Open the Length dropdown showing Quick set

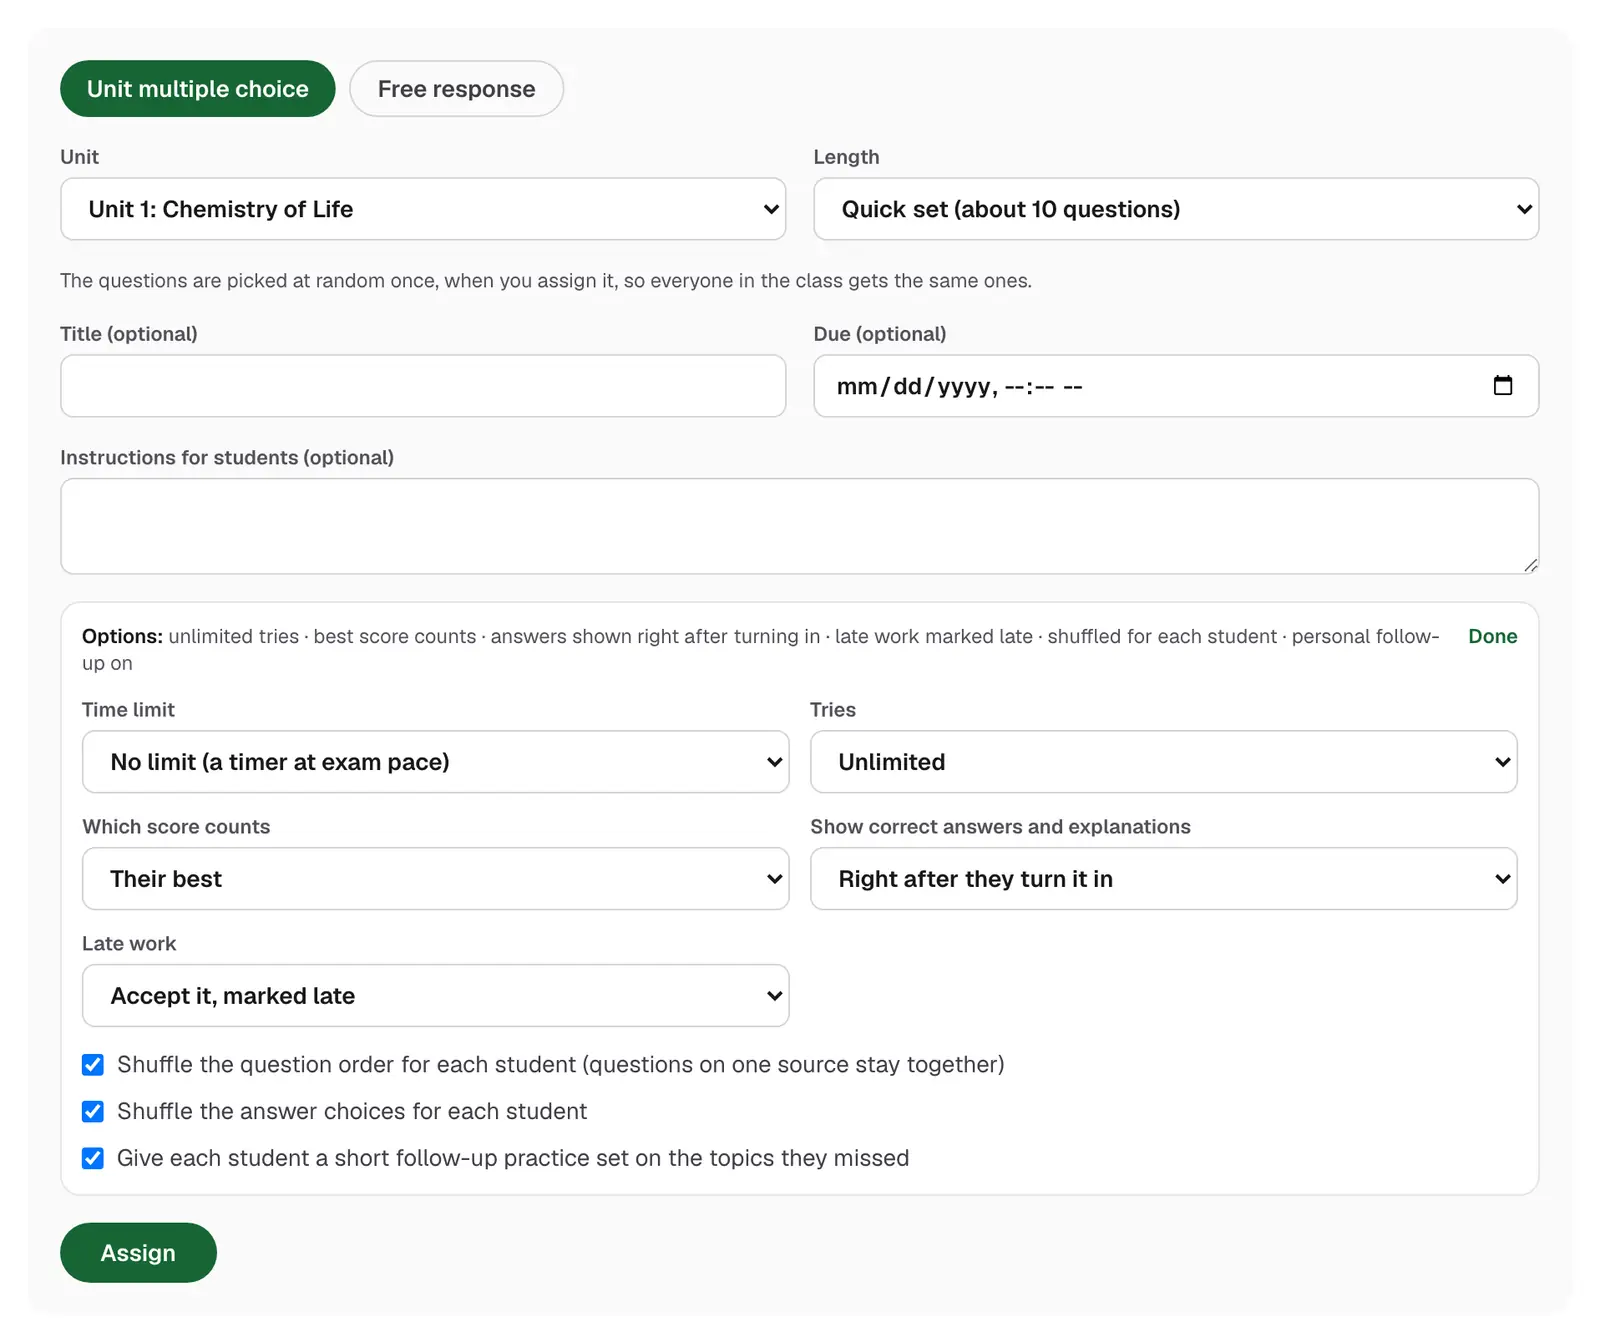click(x=1176, y=209)
